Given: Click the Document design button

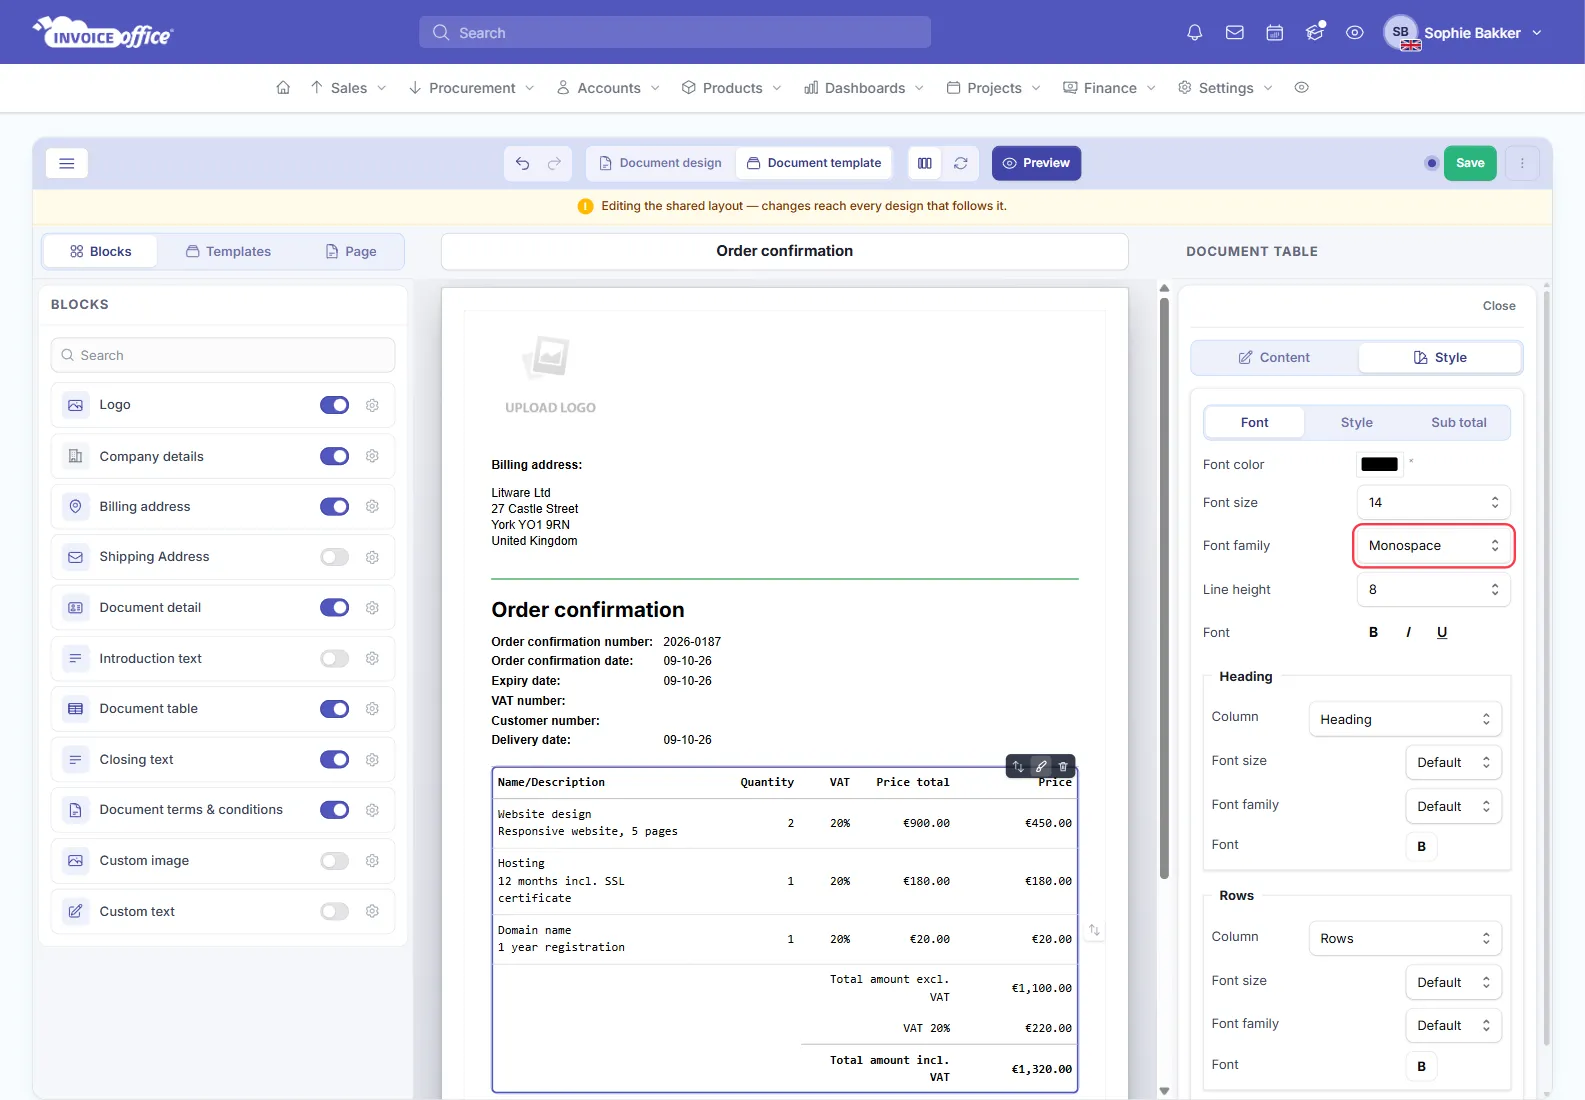Looking at the screenshot, I should point(660,163).
